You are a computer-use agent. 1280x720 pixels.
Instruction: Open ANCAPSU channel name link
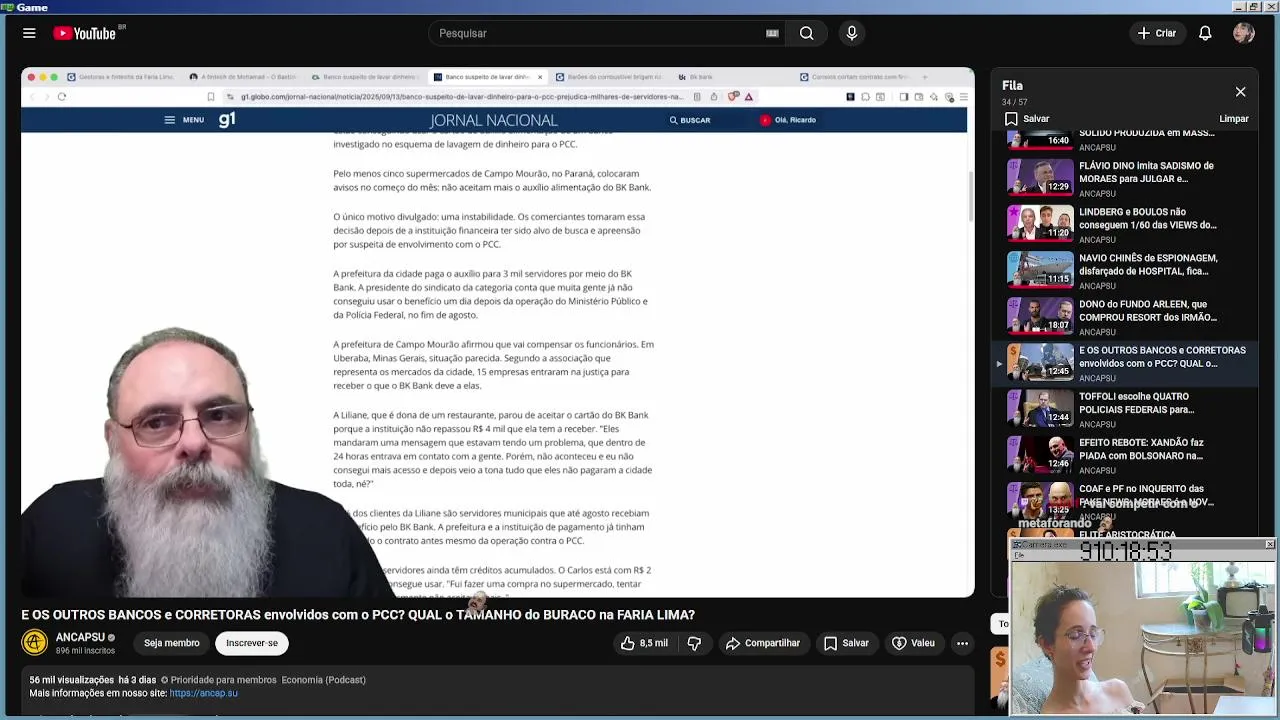80,637
